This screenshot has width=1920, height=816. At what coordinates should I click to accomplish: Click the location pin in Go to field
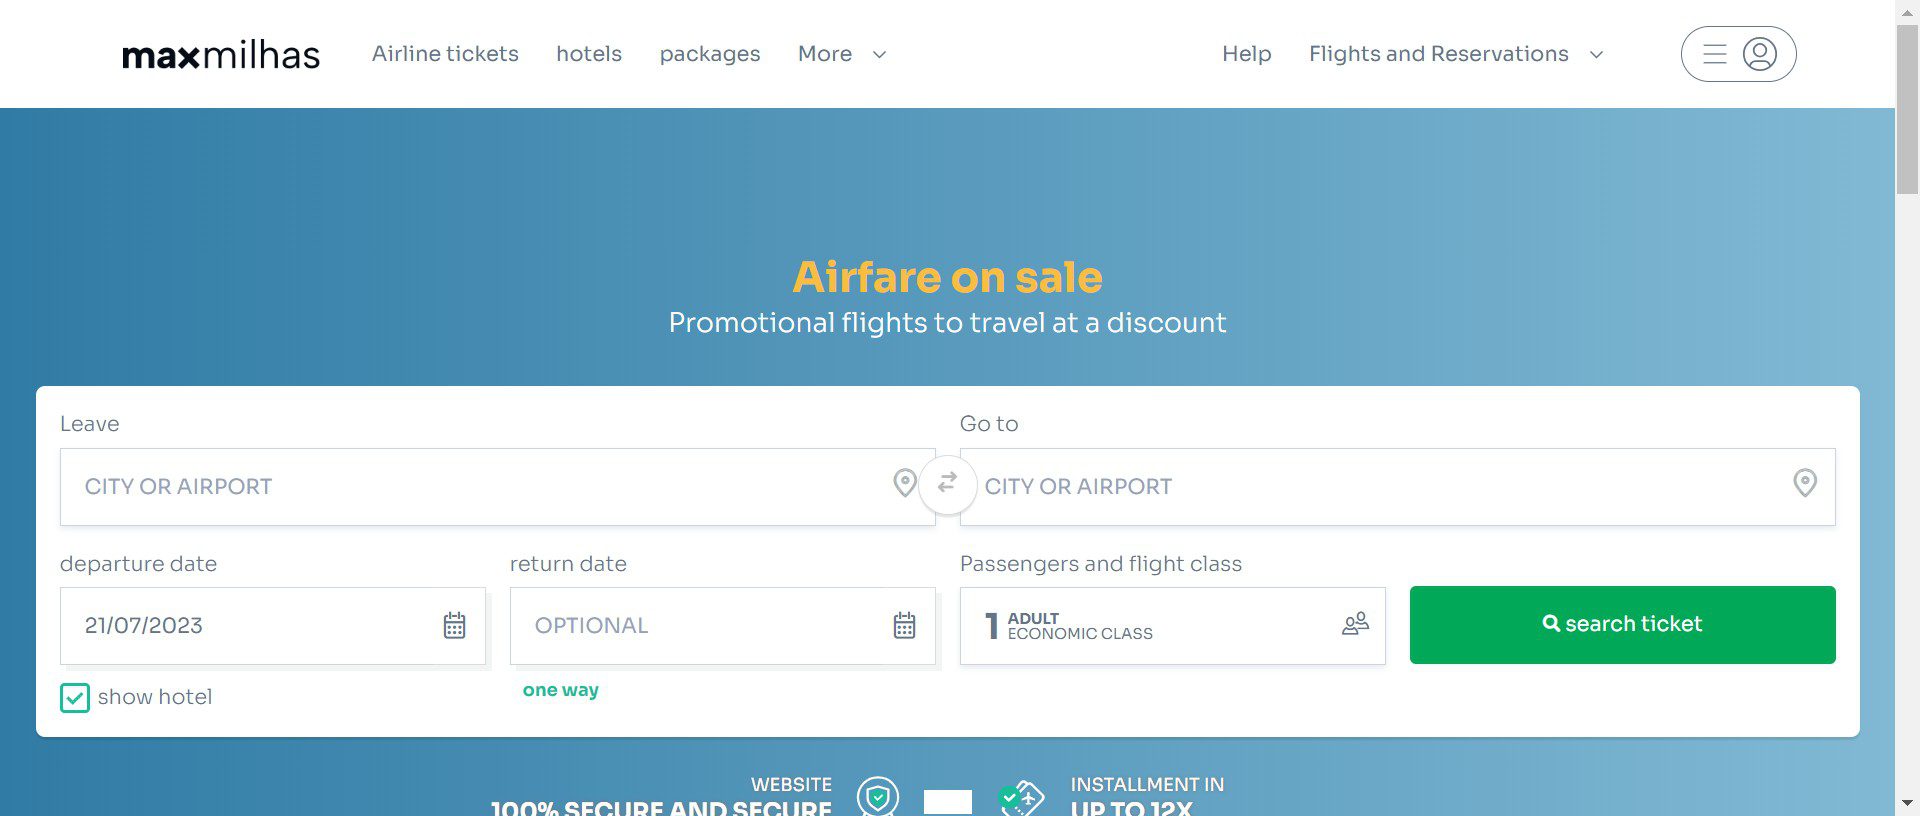(x=1804, y=484)
